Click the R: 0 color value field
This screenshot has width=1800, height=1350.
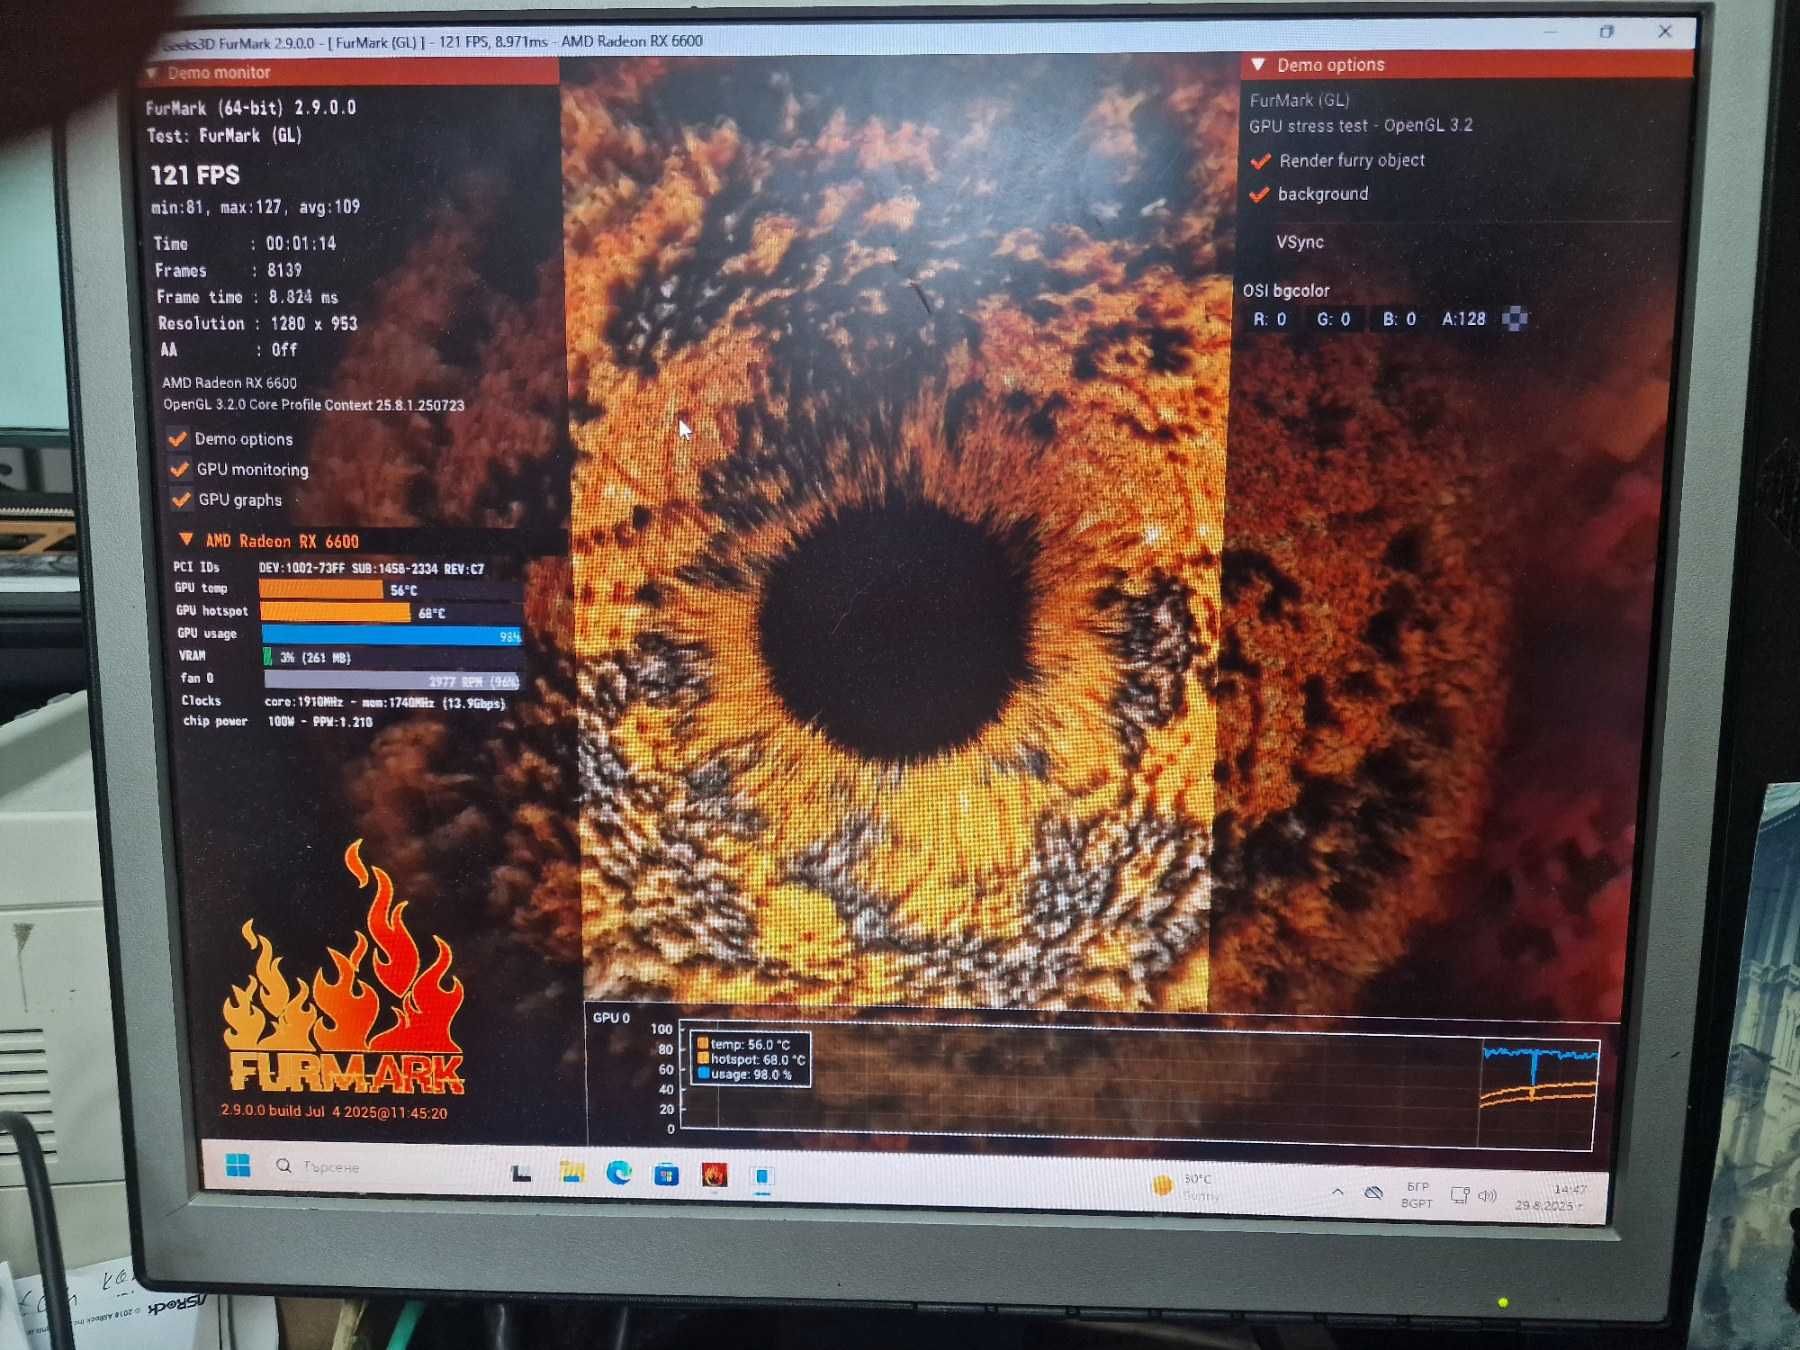tap(1270, 319)
